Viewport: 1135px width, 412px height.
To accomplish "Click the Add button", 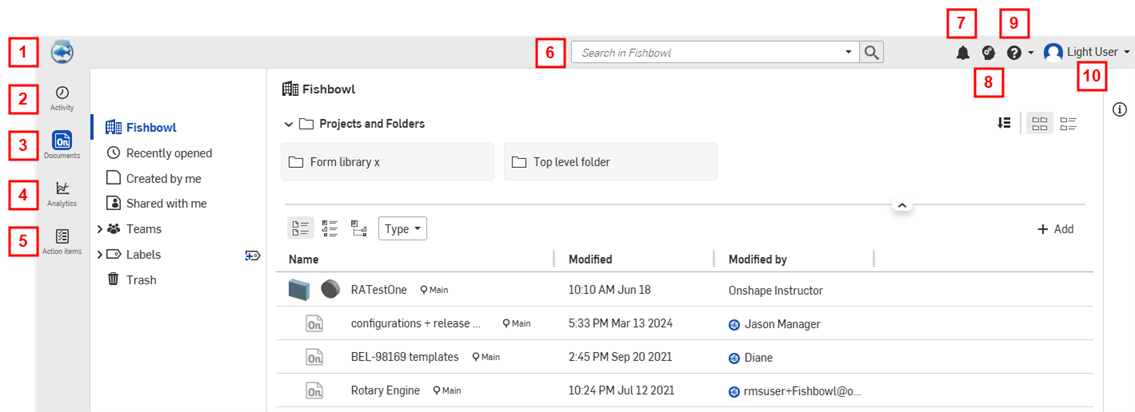I will [x=1055, y=229].
